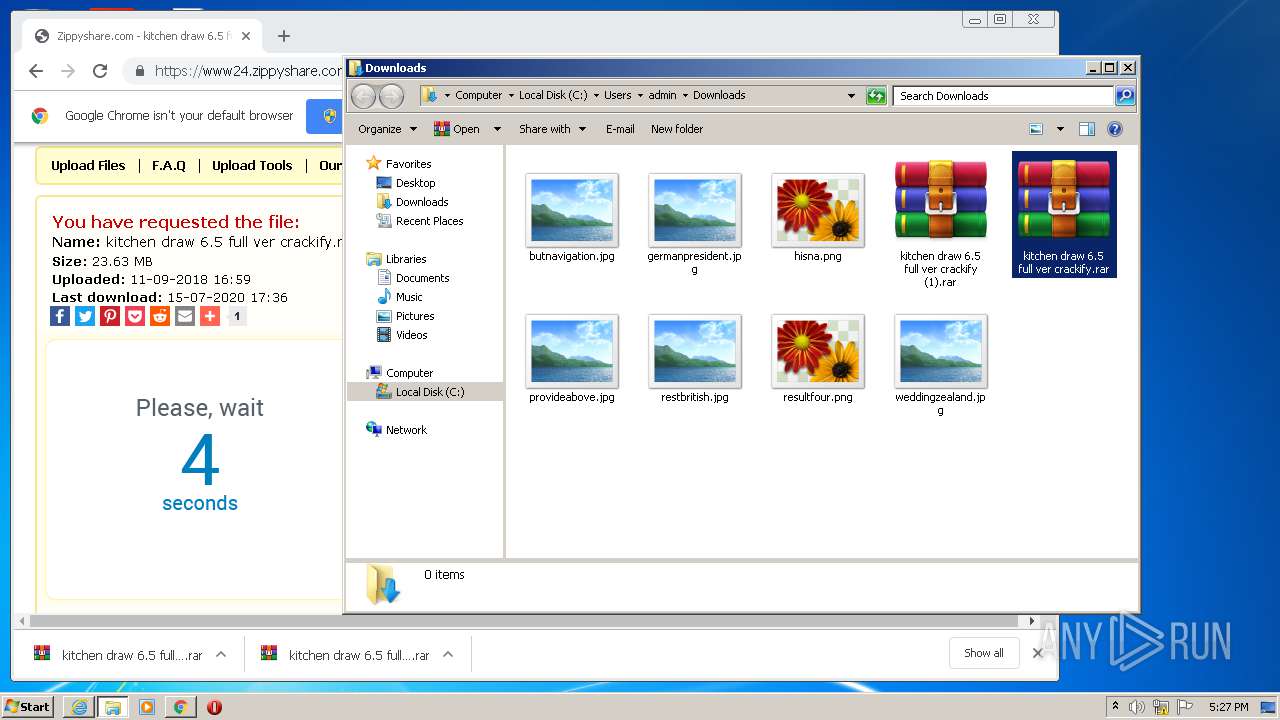1280x720 pixels.
Task: Select the weddingzealand.jpg file
Action: [940, 365]
